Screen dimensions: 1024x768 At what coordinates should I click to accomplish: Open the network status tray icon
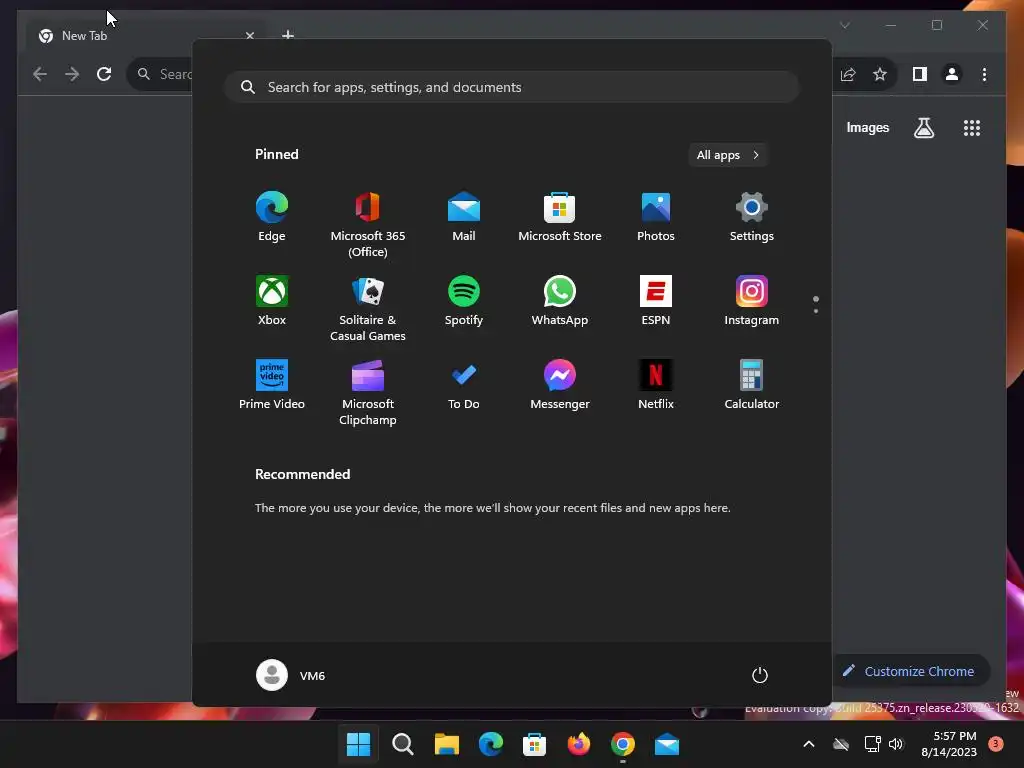(872, 744)
